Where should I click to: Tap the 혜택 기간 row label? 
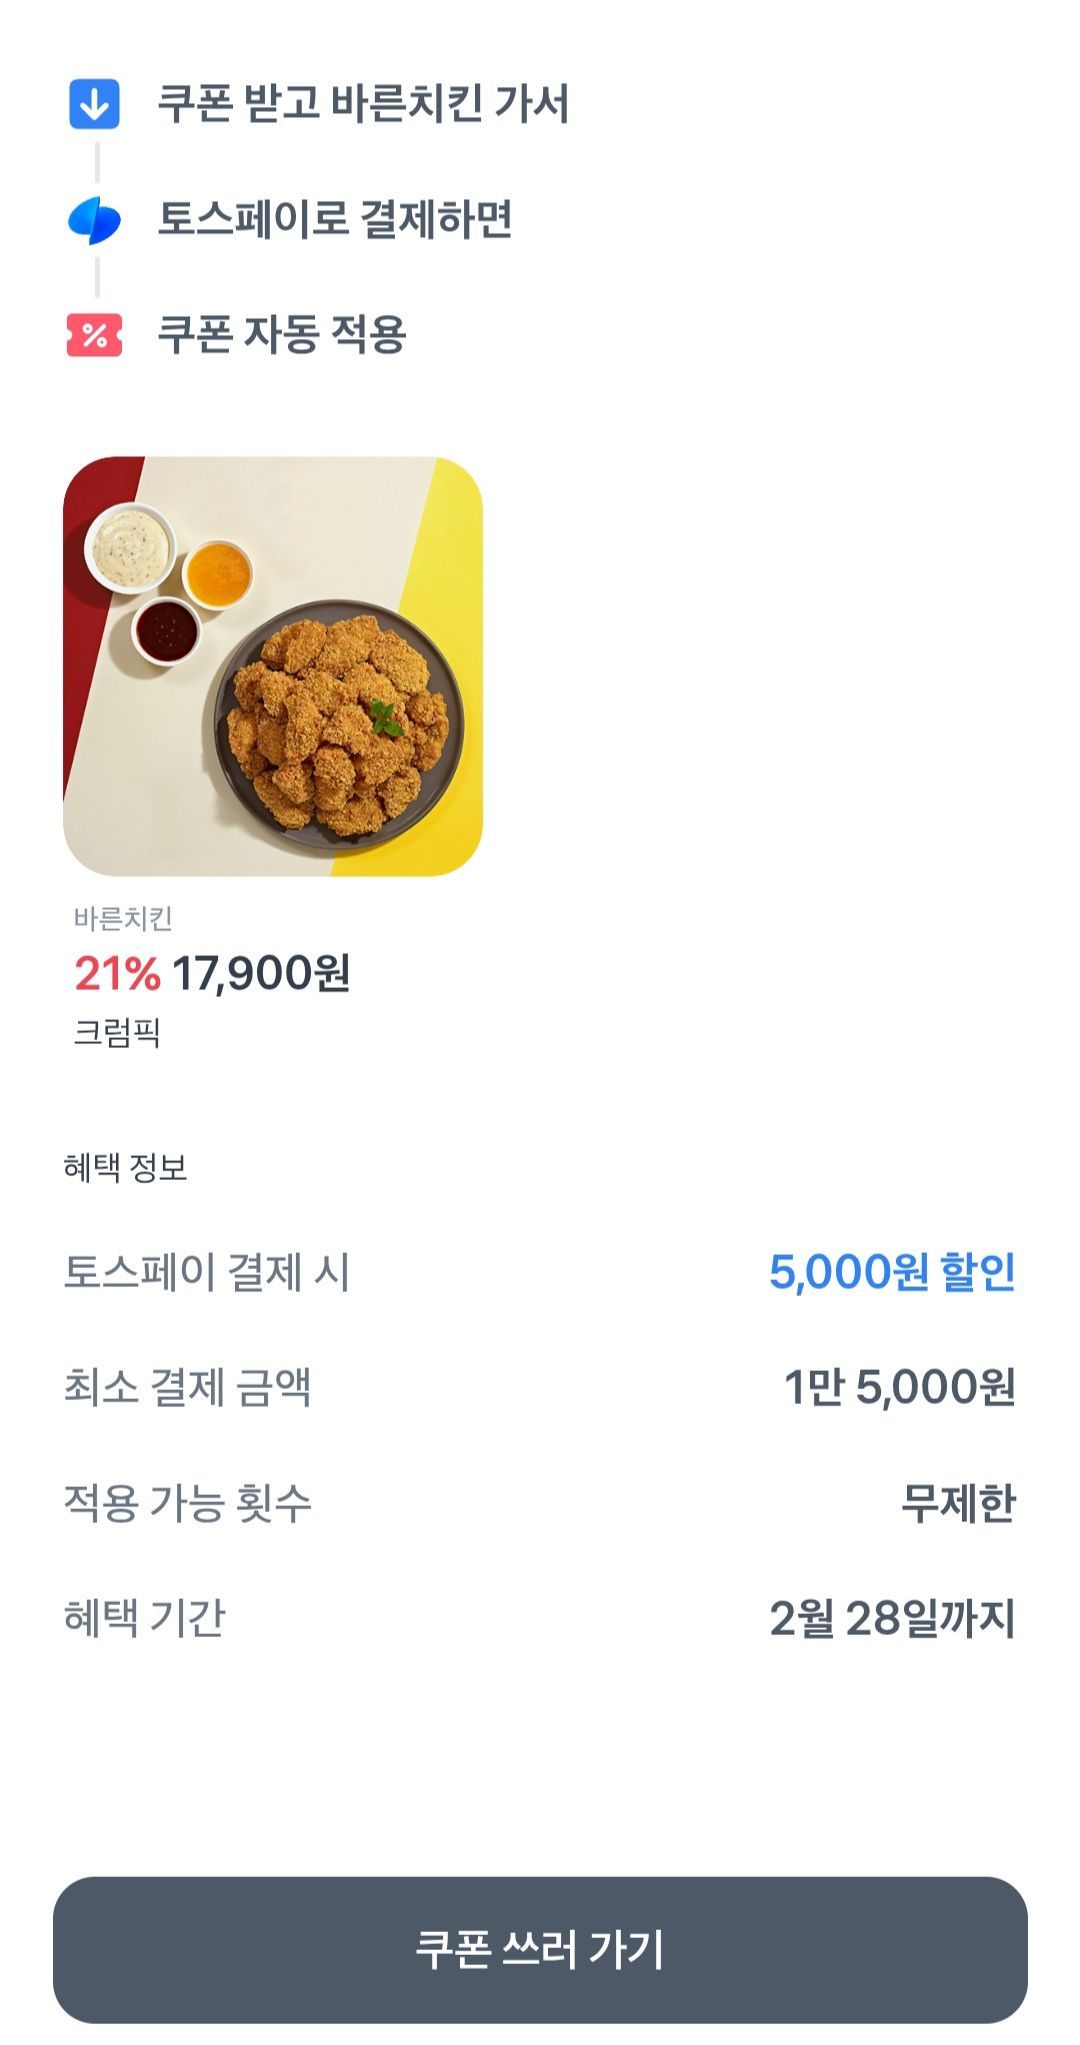pyautogui.click(x=145, y=1617)
